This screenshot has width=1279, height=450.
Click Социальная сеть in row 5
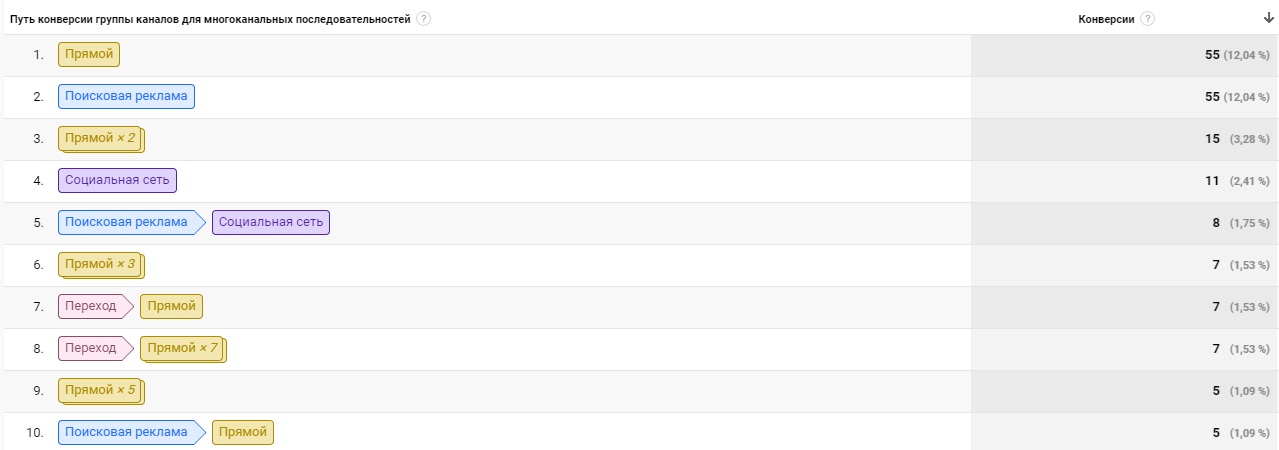[x=271, y=222]
